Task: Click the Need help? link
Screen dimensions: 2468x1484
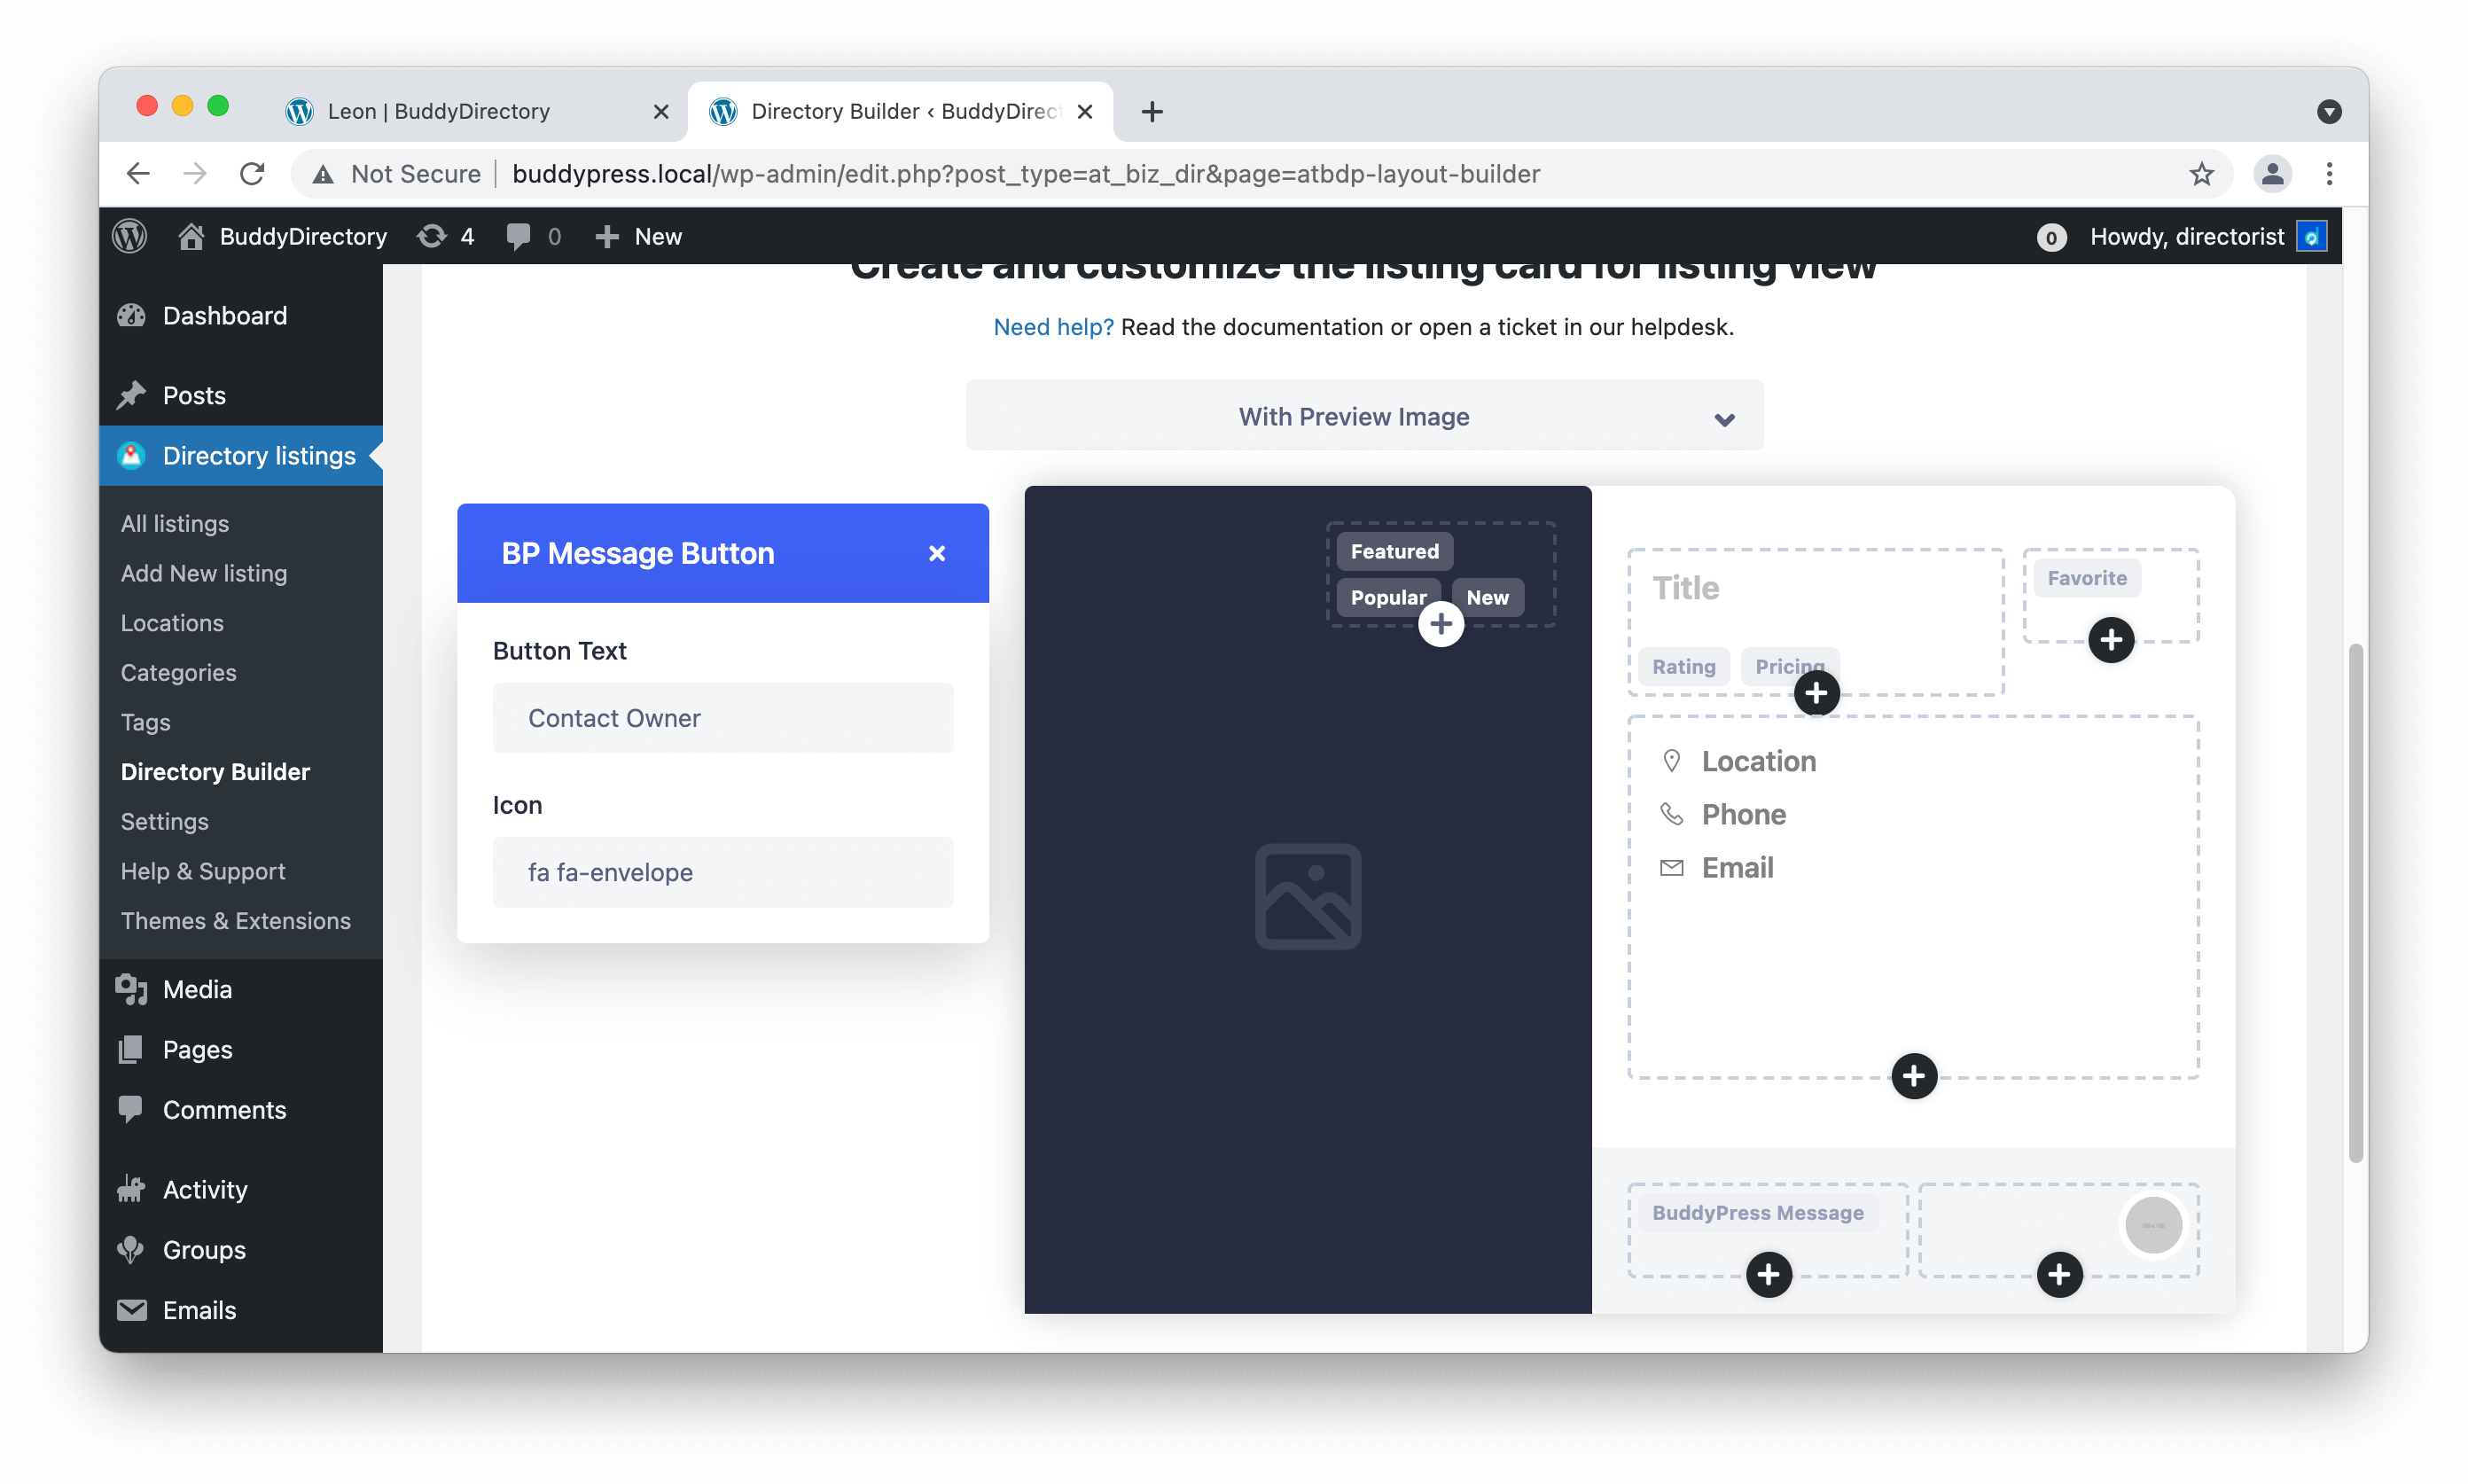Action: [1052, 327]
